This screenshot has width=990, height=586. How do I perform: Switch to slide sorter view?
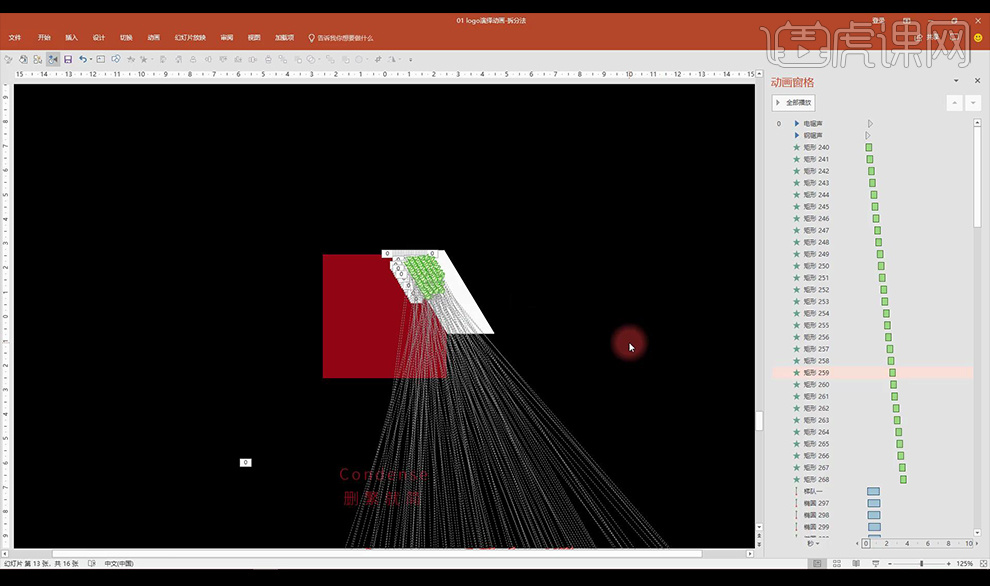point(839,564)
